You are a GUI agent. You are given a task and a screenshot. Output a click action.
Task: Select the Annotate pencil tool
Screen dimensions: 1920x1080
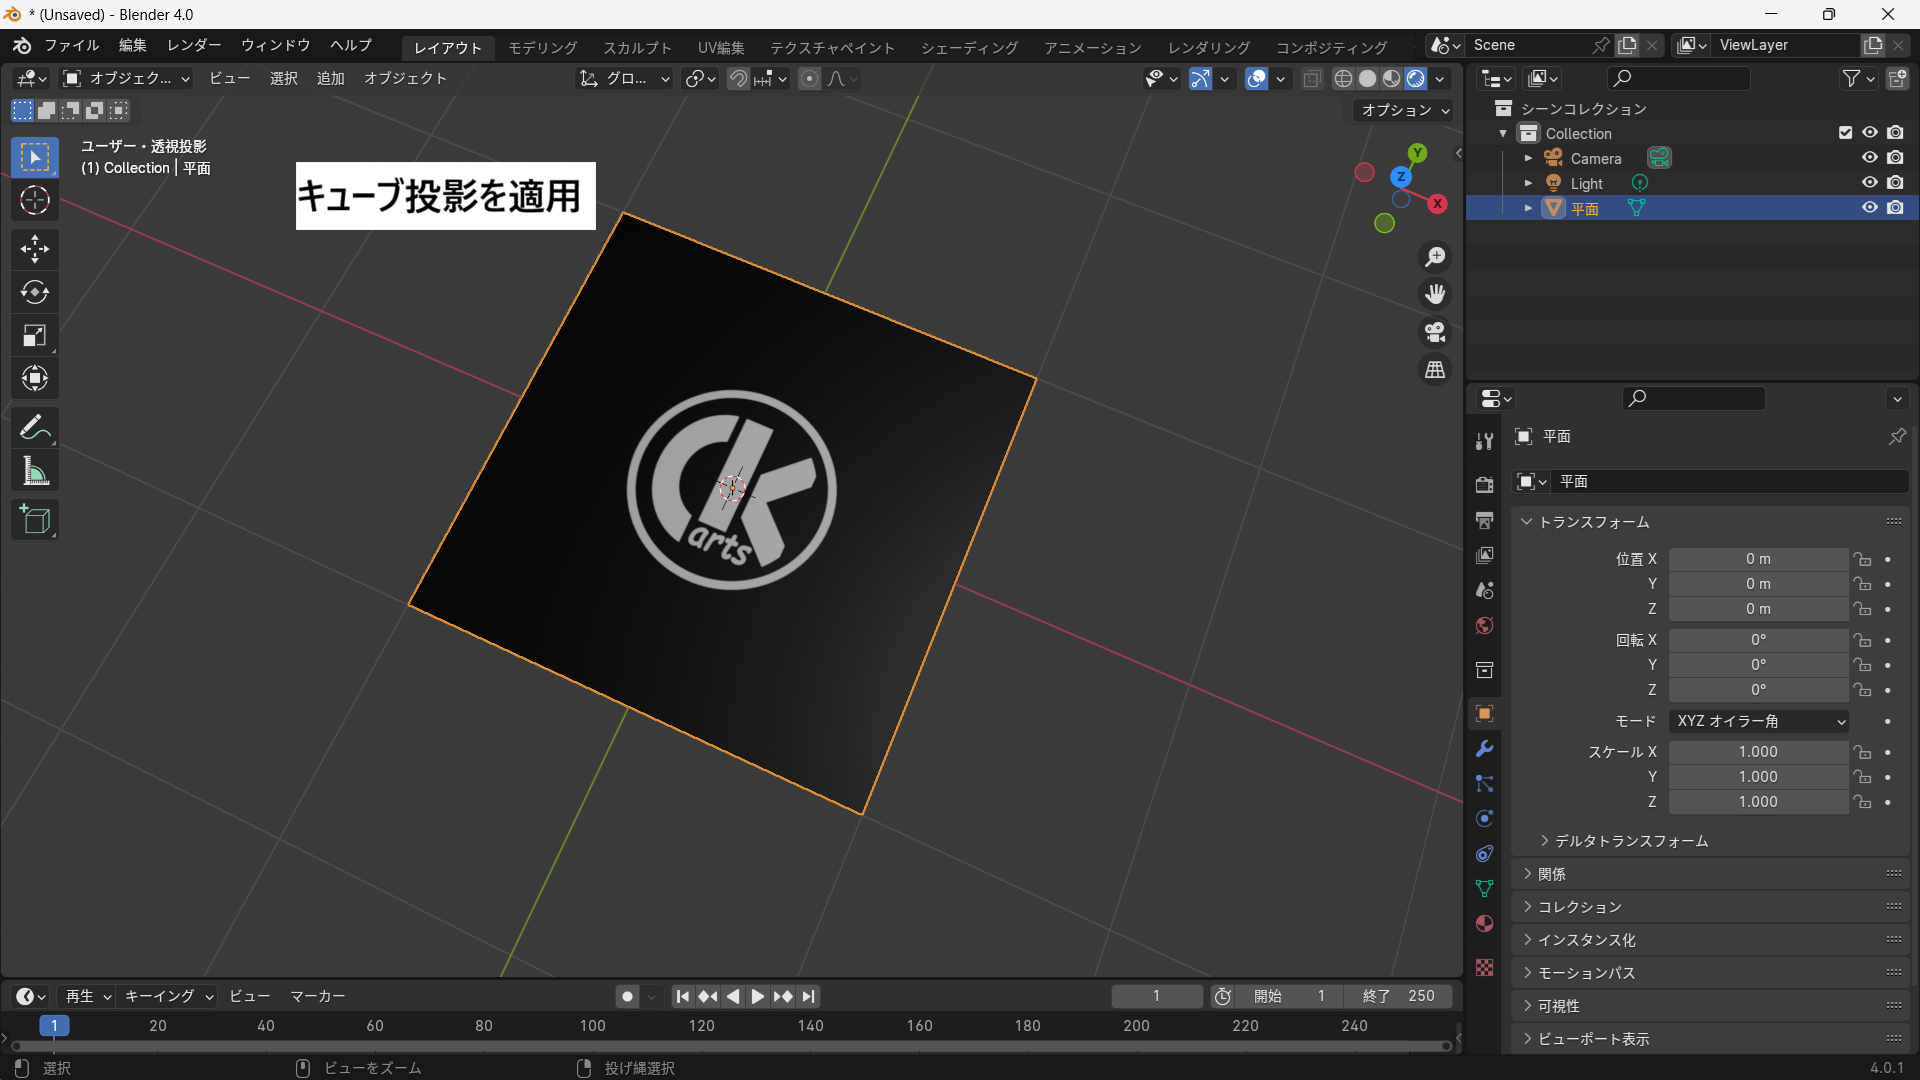[35, 428]
